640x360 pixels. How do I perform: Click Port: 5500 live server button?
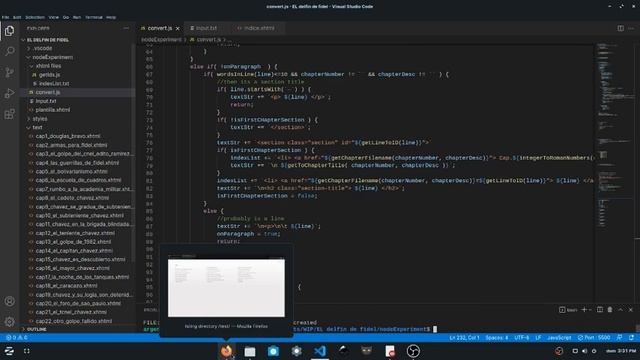(594, 338)
